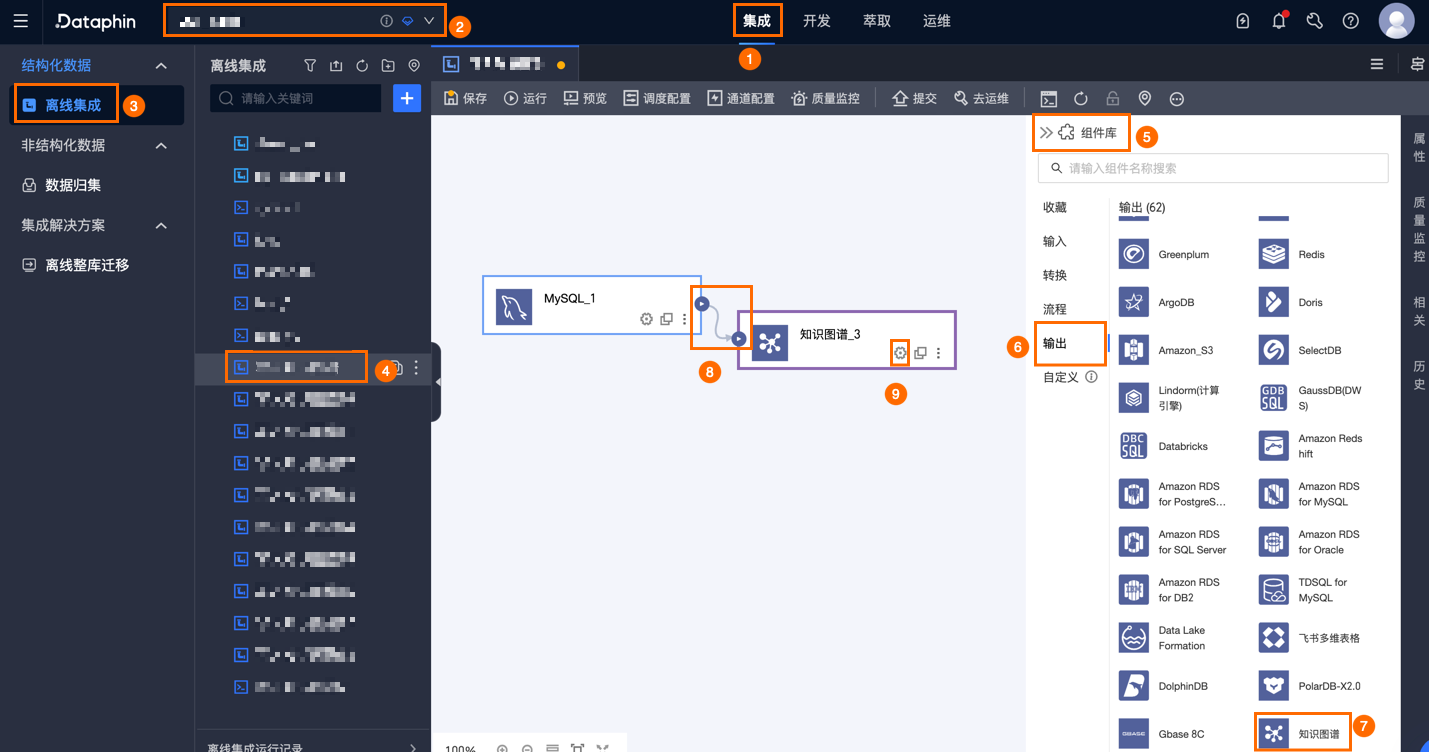
Task: Click the copy icon on MySQL_1 node
Action: tap(666, 319)
